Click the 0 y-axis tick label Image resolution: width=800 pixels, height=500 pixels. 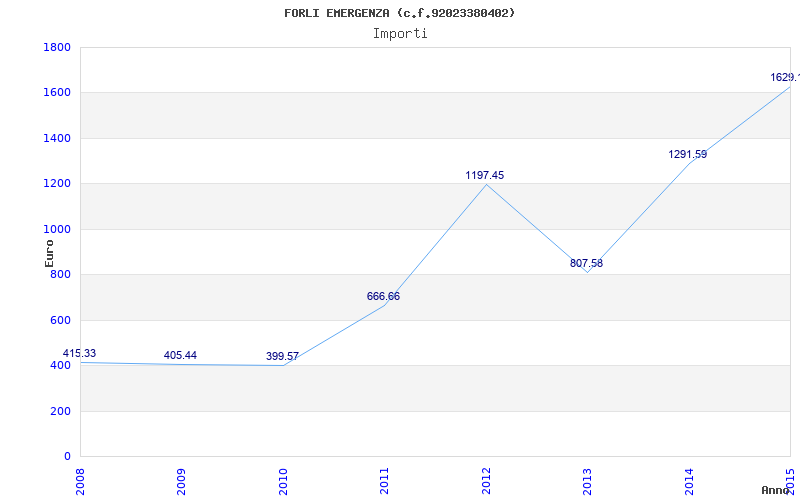tap(67, 456)
